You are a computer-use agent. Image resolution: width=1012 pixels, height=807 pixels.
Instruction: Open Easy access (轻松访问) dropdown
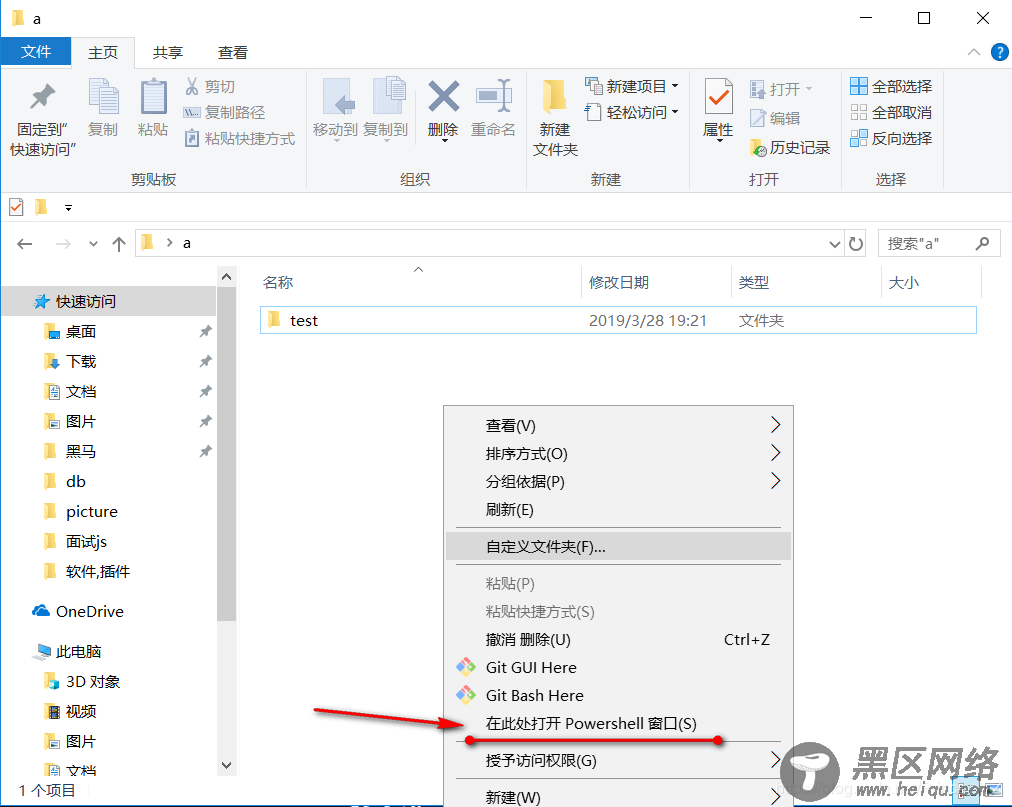pyautogui.click(x=632, y=112)
